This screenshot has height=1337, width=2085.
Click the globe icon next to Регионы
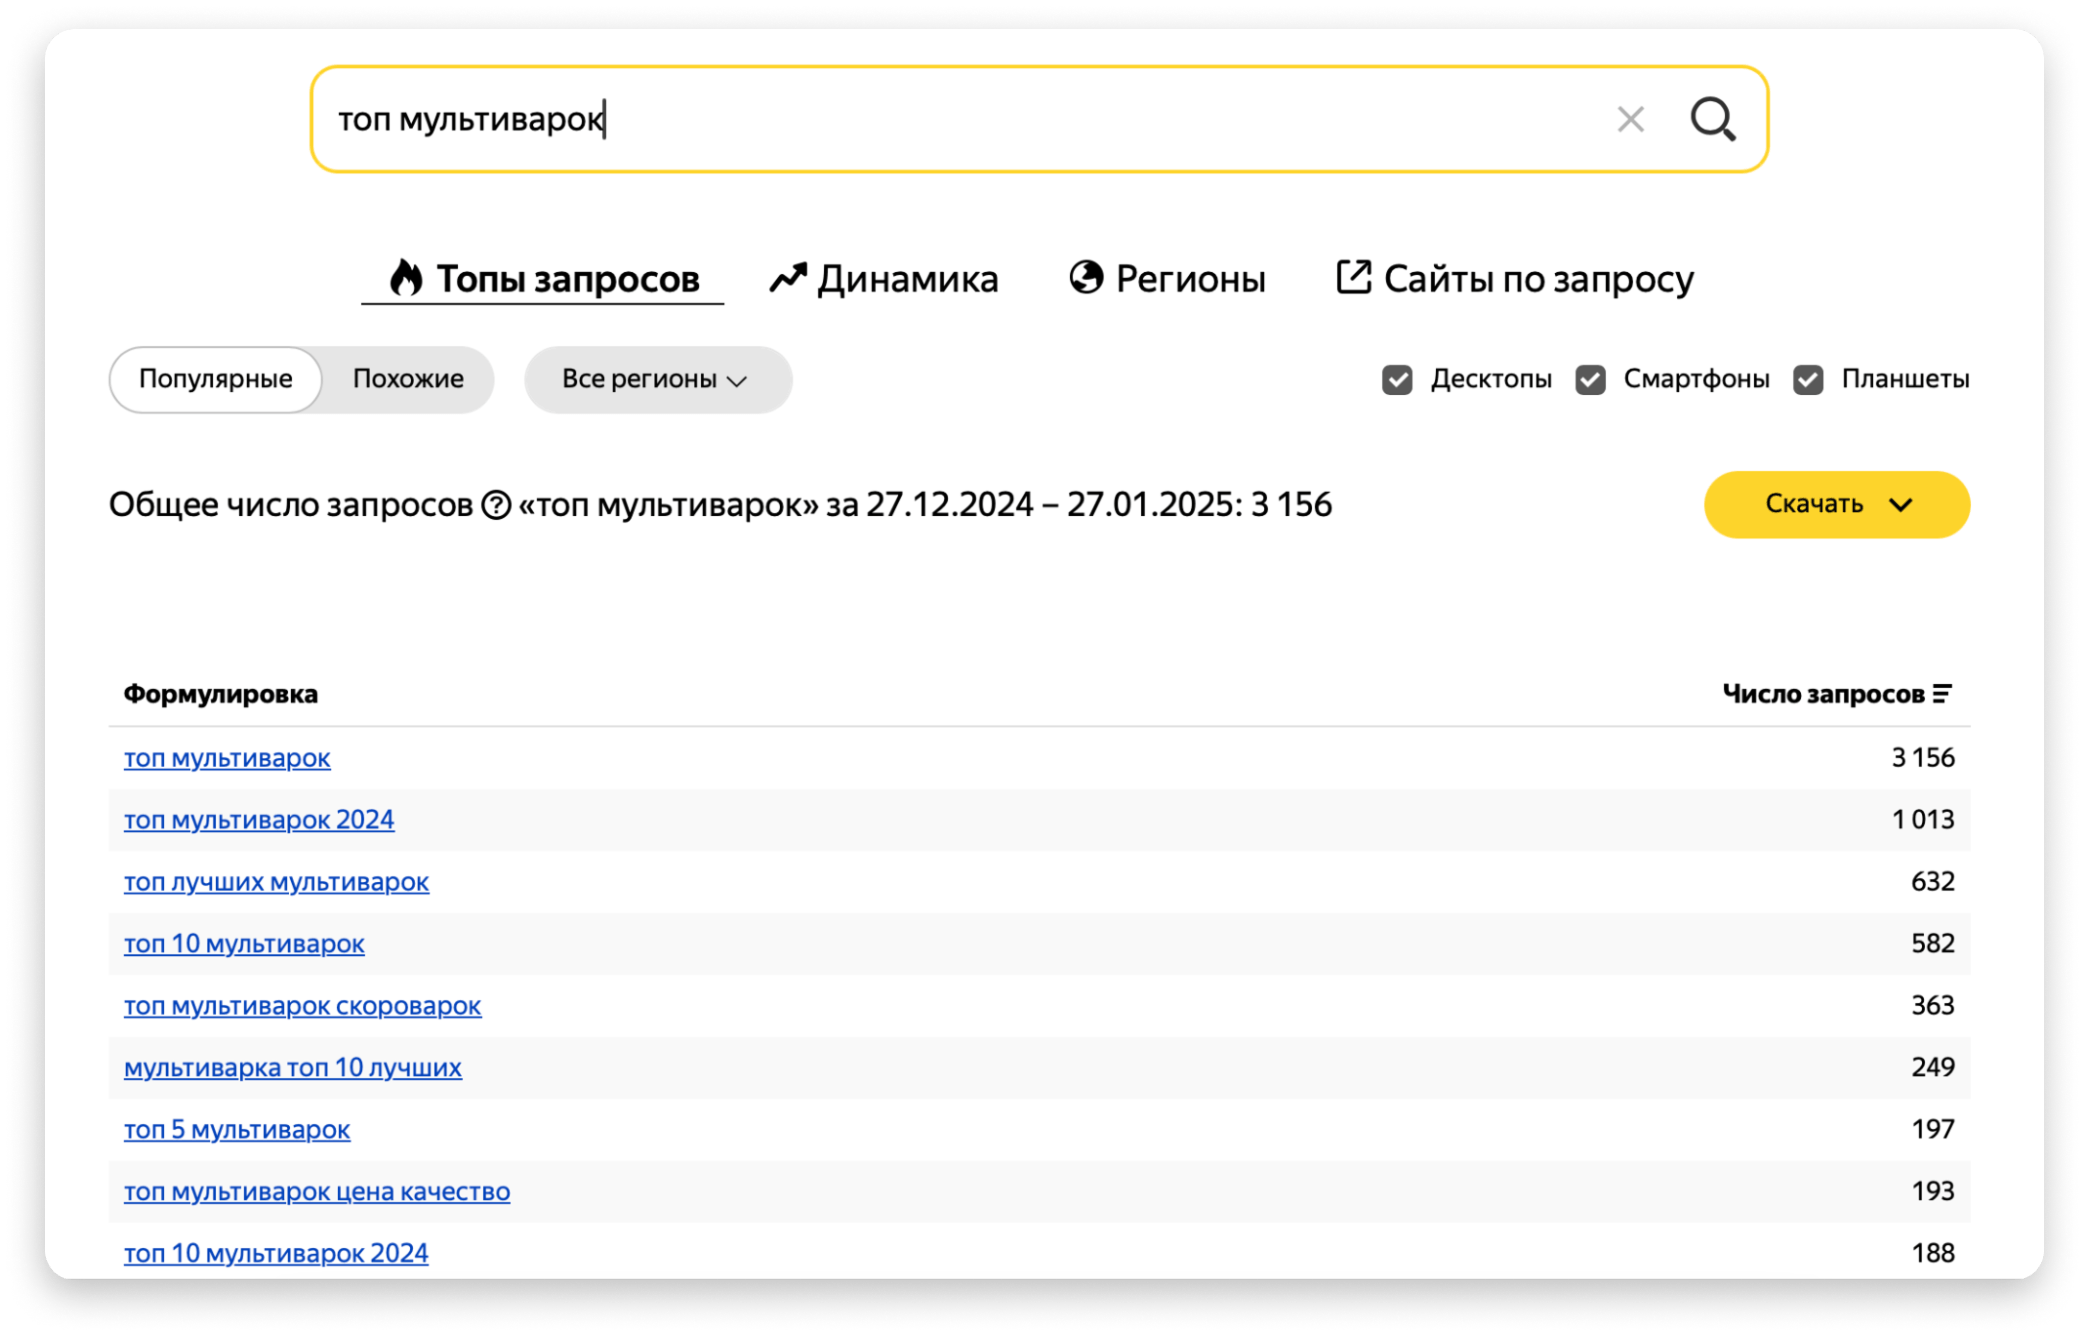click(1086, 277)
